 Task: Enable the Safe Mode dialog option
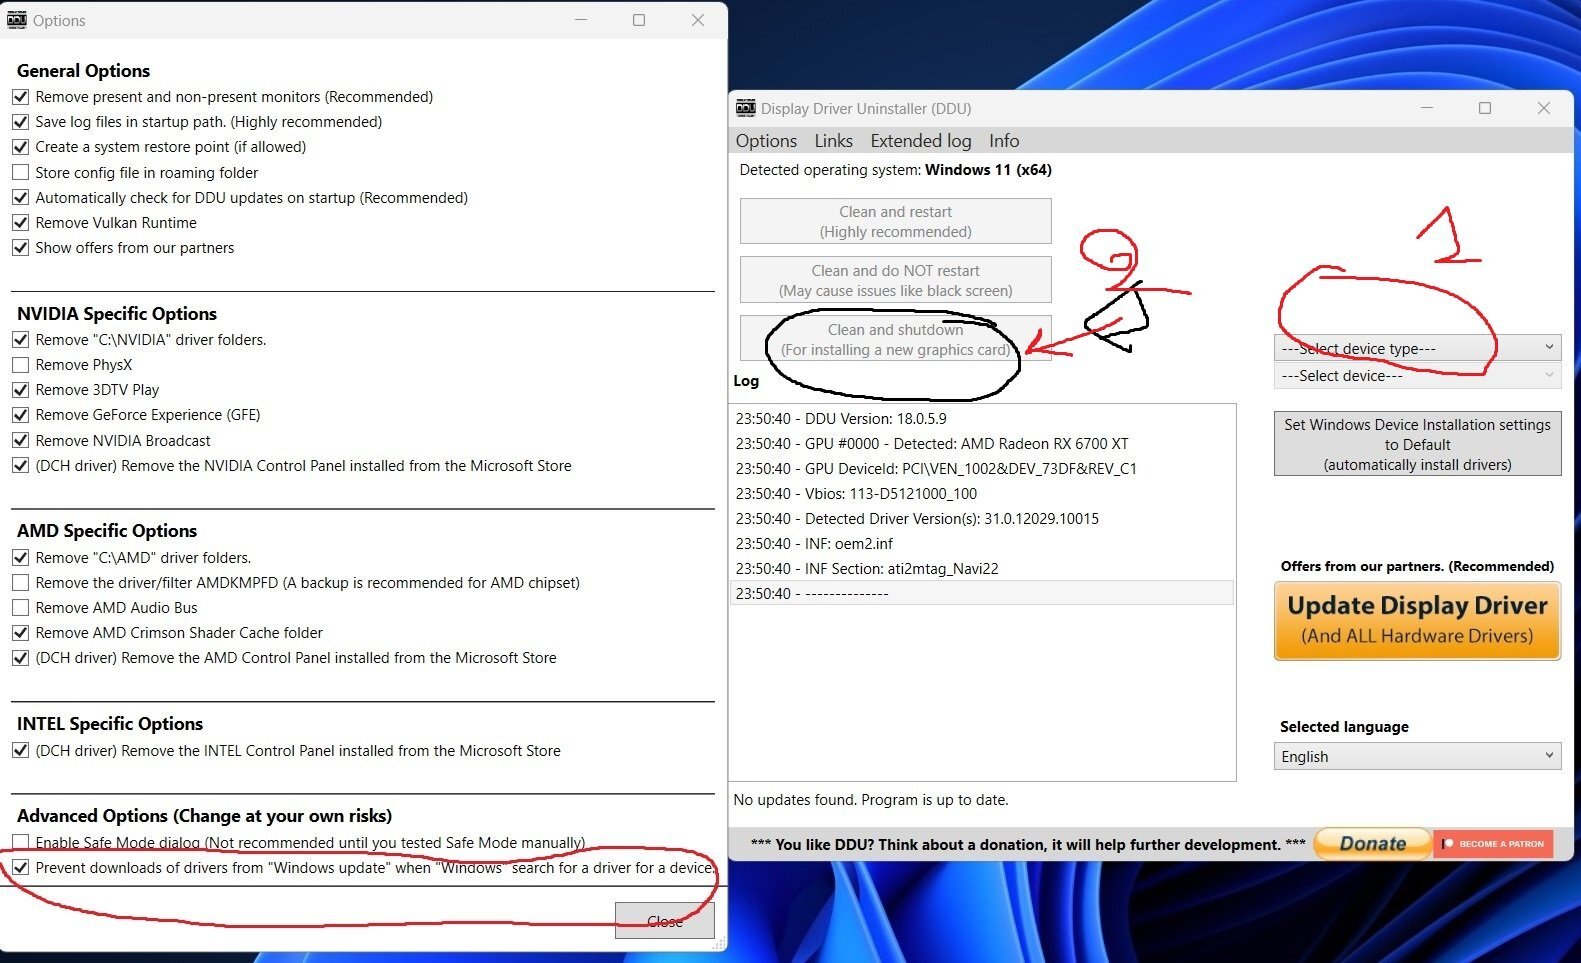point(21,843)
